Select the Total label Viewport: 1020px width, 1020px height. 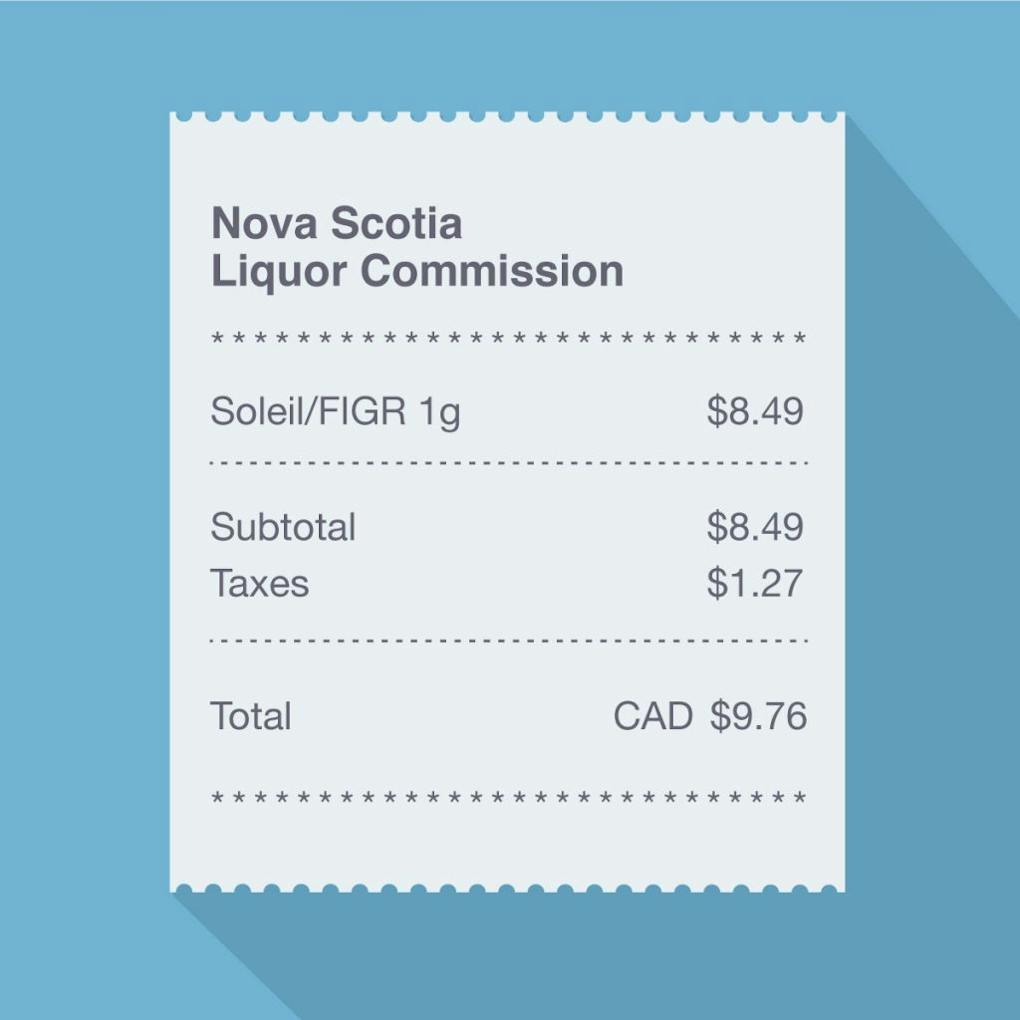251,716
